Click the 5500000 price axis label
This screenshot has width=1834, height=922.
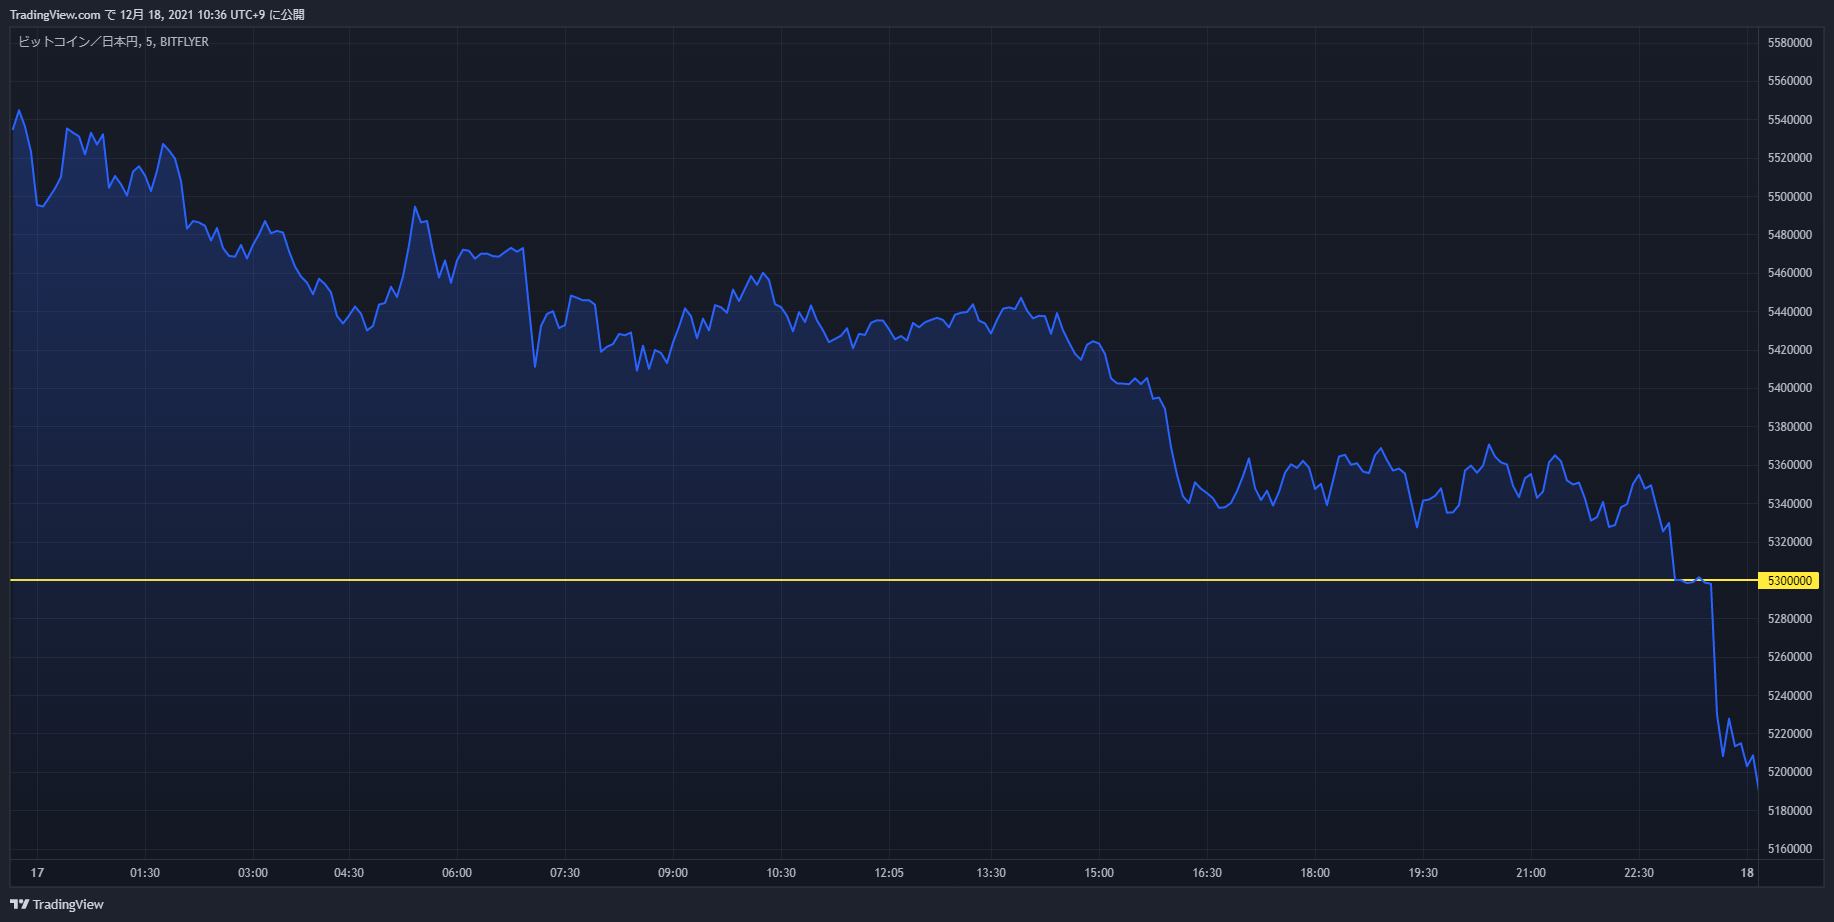click(1790, 197)
